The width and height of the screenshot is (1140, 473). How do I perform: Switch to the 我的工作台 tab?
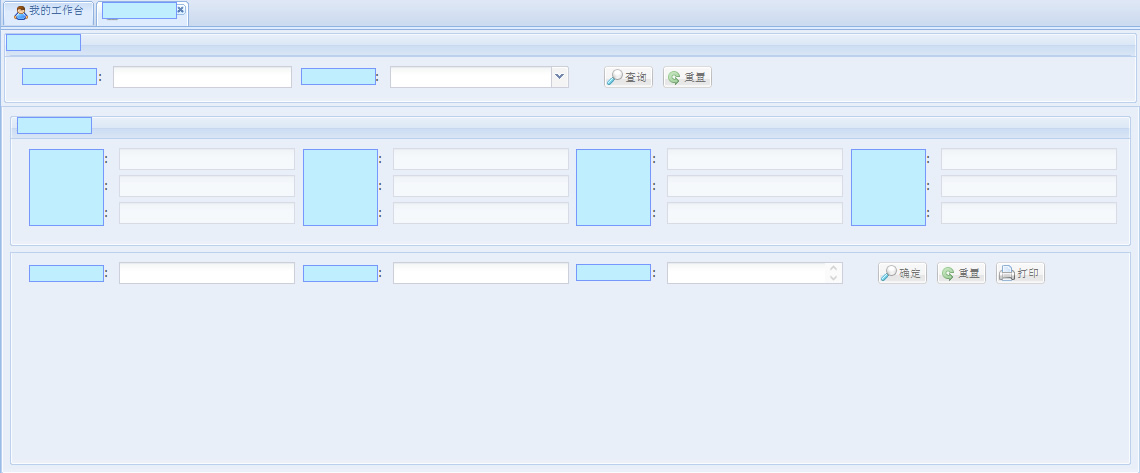pos(49,12)
